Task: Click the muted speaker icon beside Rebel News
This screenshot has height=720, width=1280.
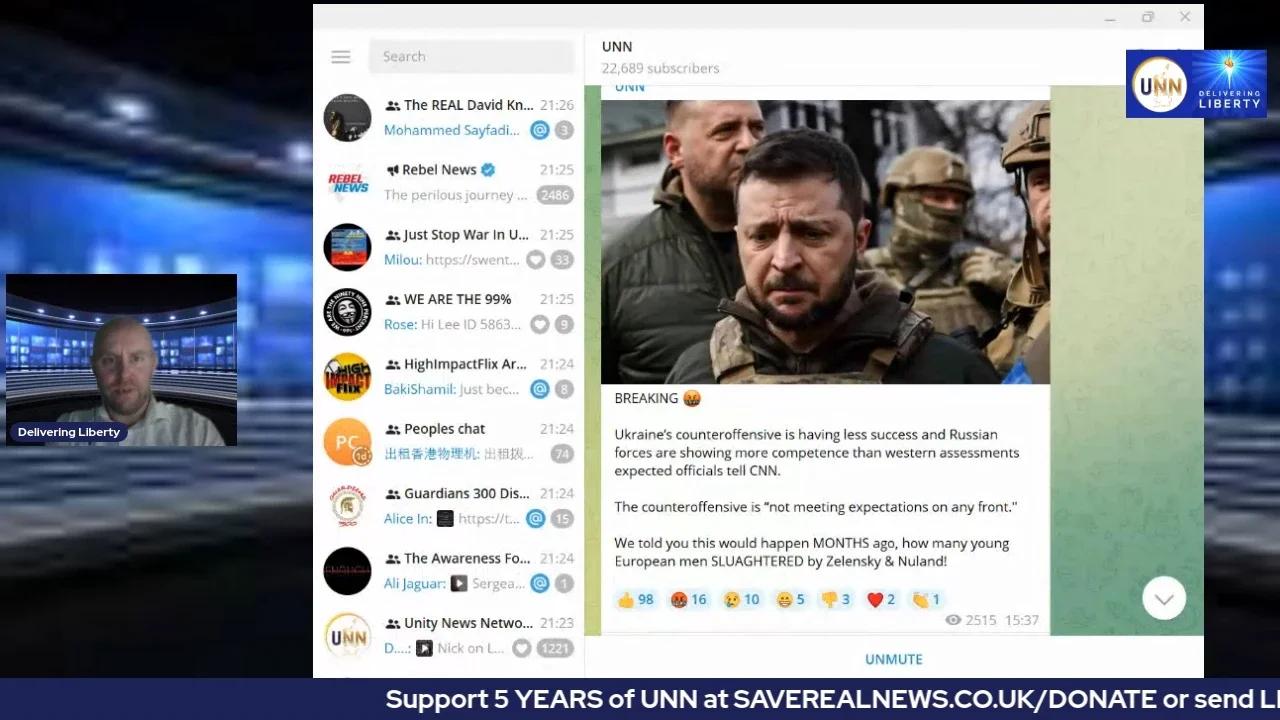Action: (x=395, y=169)
